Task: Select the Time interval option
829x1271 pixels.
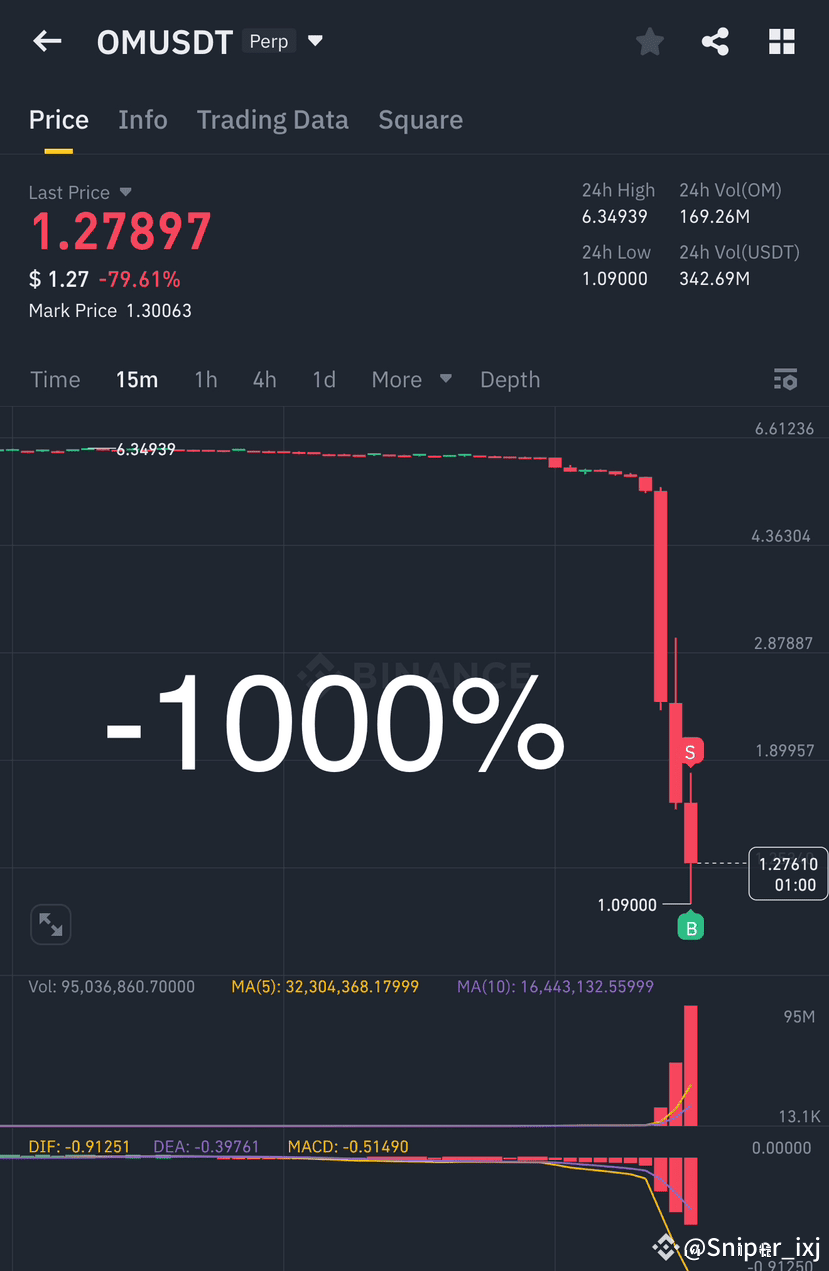Action: pos(55,380)
